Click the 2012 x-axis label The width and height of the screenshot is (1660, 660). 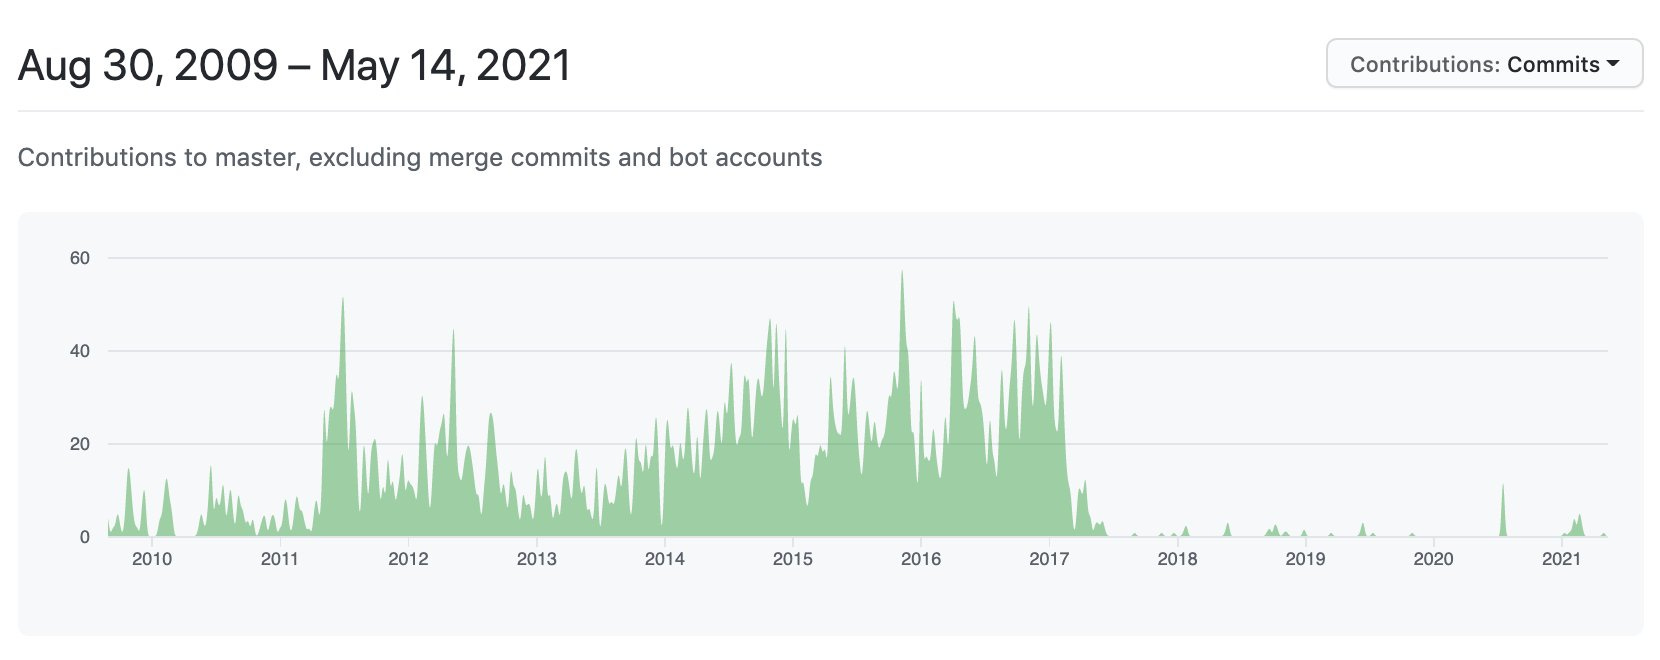click(x=408, y=559)
